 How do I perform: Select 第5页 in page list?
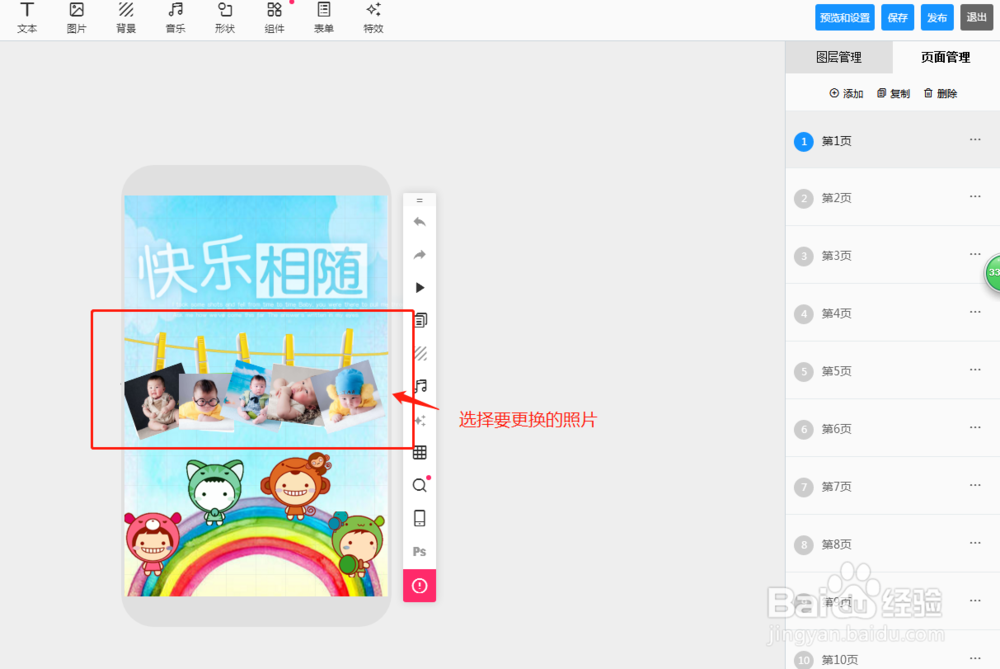tap(893, 371)
